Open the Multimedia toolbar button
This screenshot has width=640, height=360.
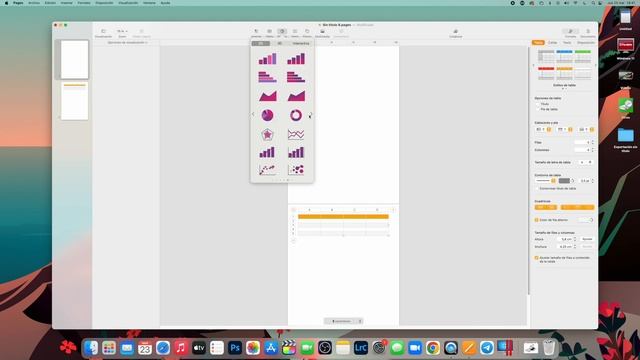(322, 33)
